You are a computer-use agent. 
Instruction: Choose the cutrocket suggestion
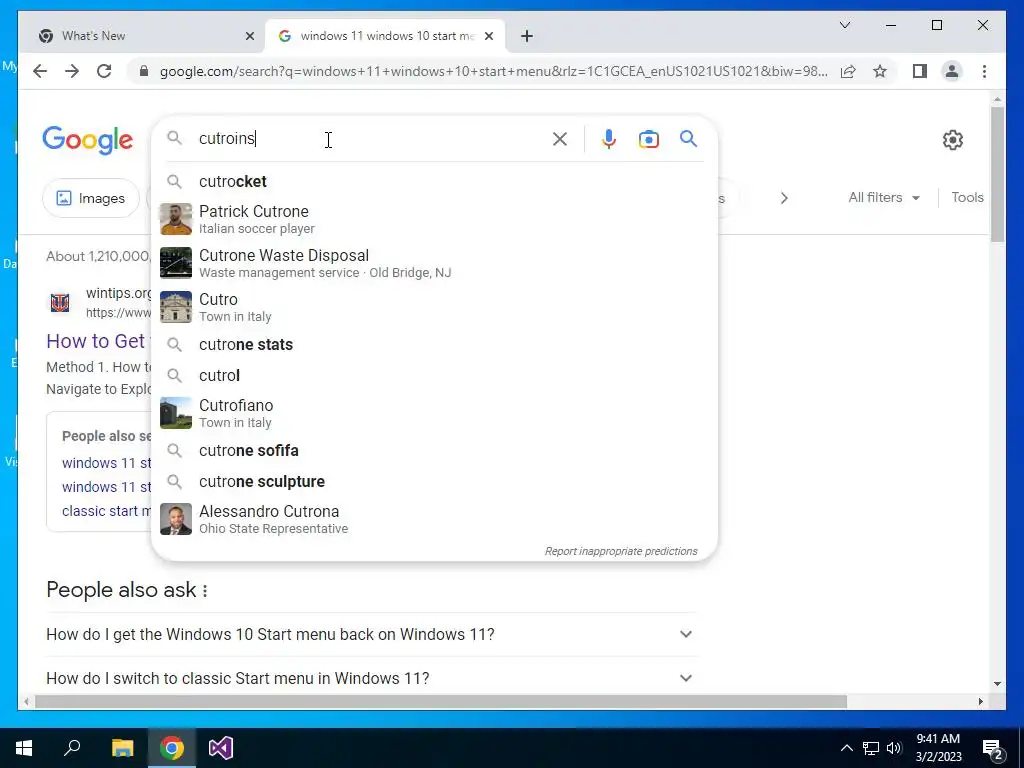pyautogui.click(x=434, y=182)
